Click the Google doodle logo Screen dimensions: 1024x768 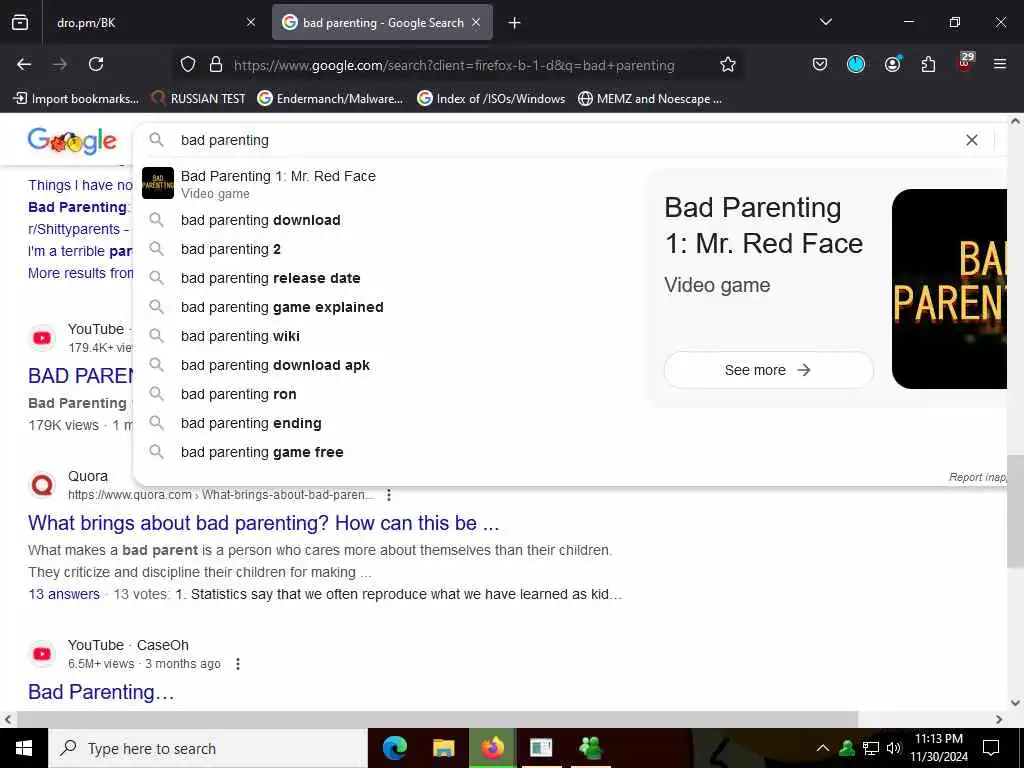pos(72,140)
